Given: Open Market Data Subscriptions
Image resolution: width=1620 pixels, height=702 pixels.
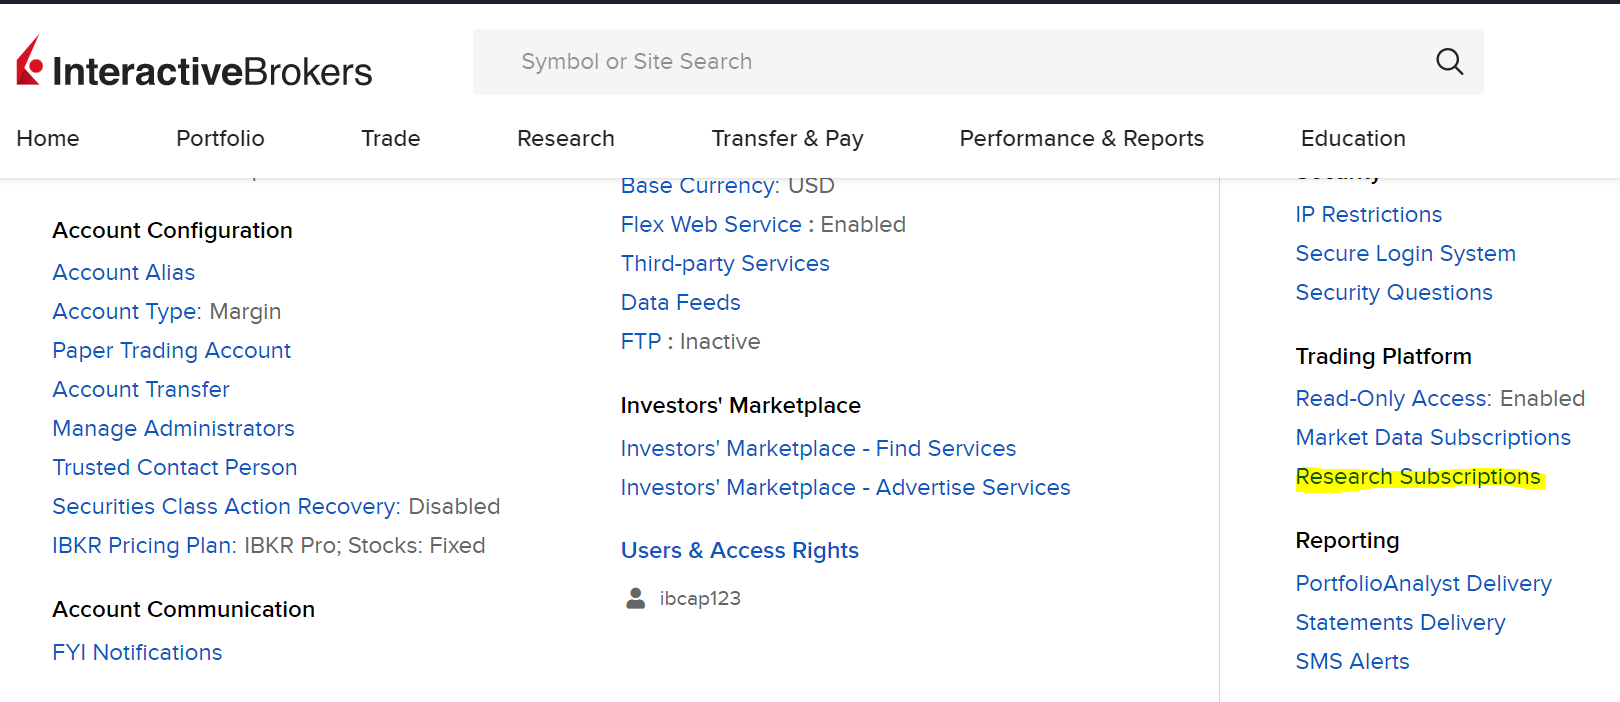Looking at the screenshot, I should pos(1432,438).
